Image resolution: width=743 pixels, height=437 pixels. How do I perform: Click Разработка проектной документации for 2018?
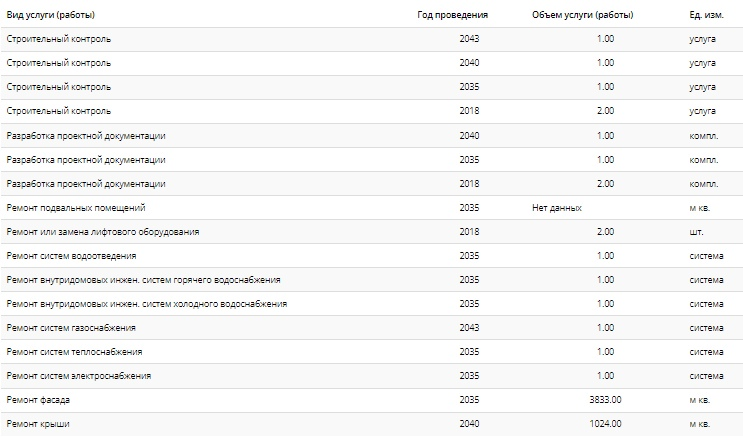click(372, 184)
